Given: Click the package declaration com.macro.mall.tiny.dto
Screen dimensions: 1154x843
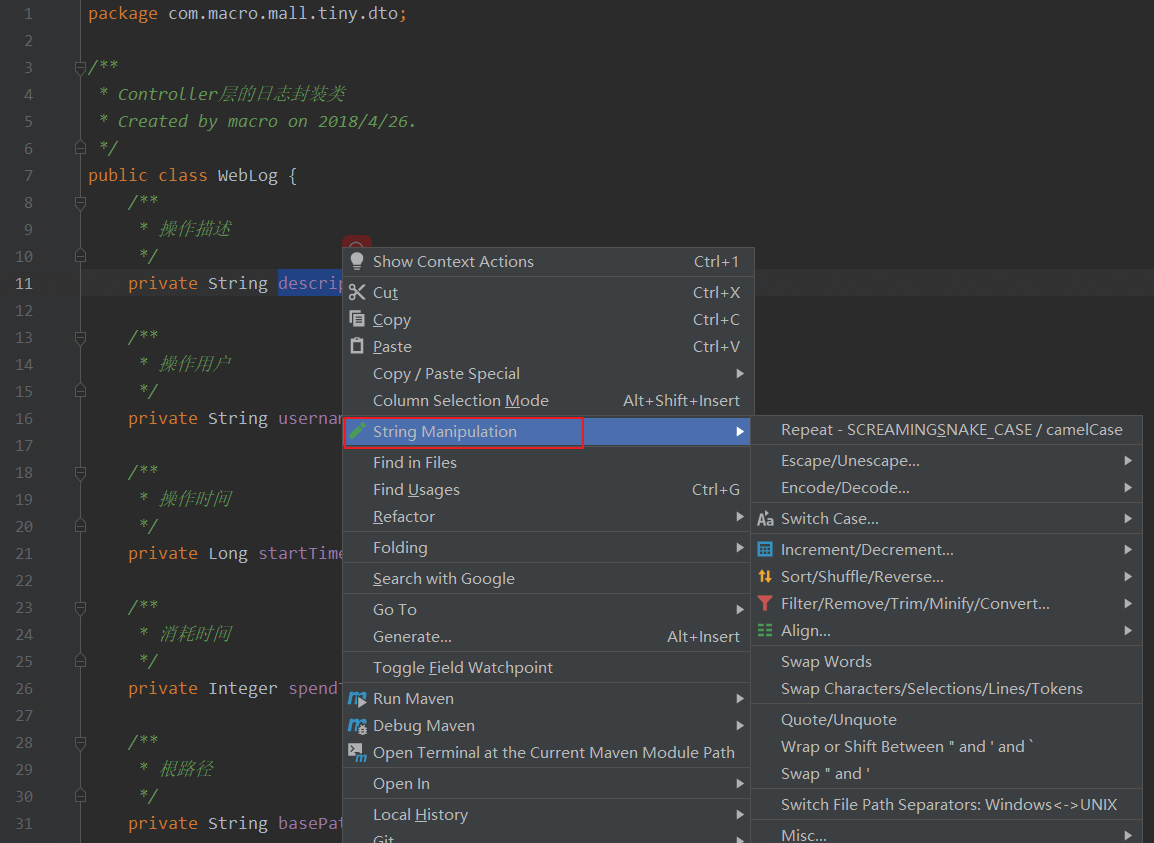Looking at the screenshot, I should [283, 13].
